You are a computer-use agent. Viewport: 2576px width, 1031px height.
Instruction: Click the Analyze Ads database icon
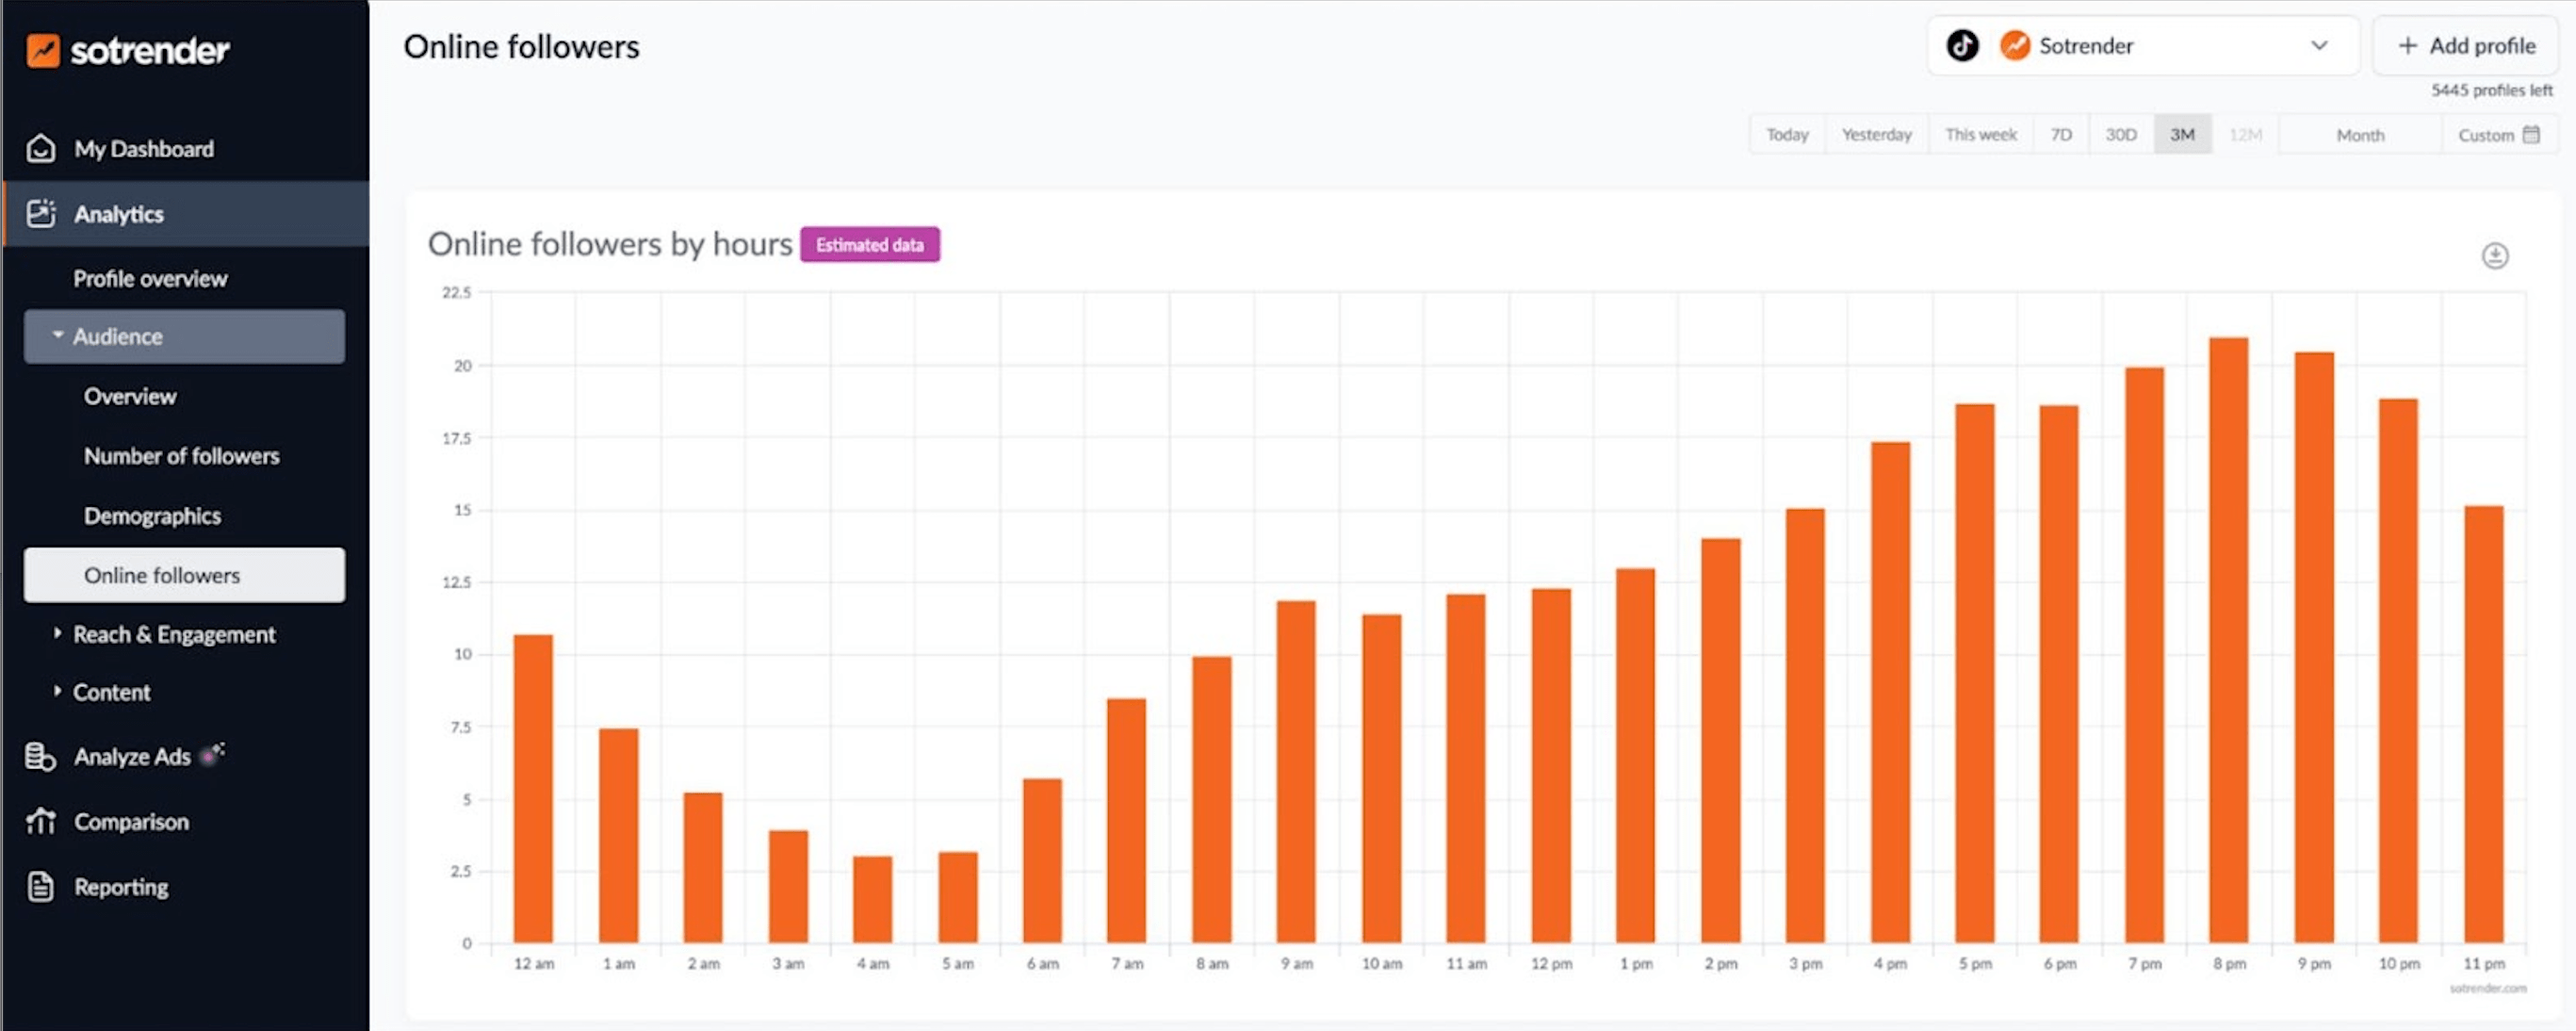[x=40, y=757]
